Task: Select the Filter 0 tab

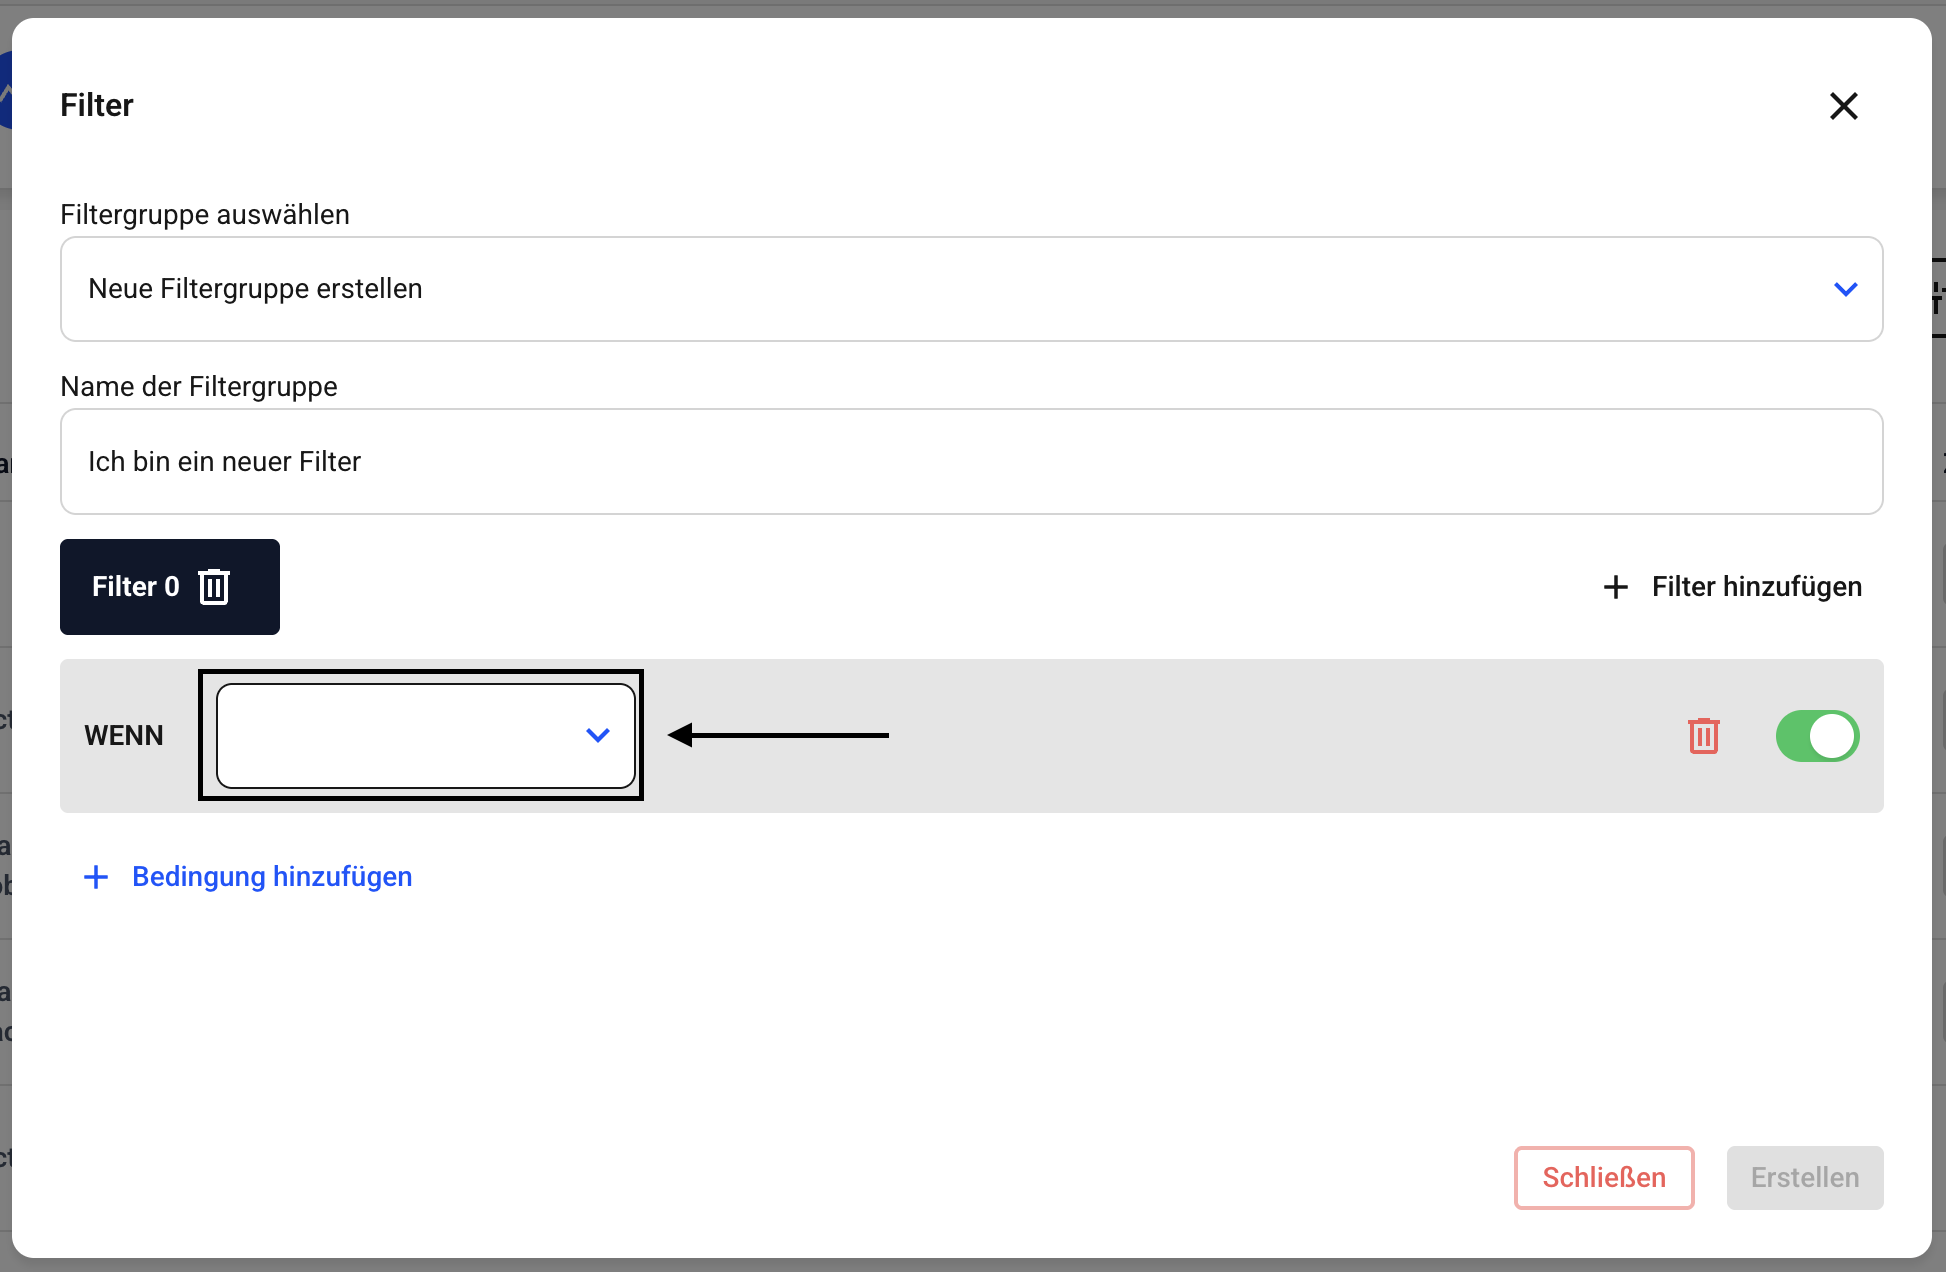Action: pos(135,587)
